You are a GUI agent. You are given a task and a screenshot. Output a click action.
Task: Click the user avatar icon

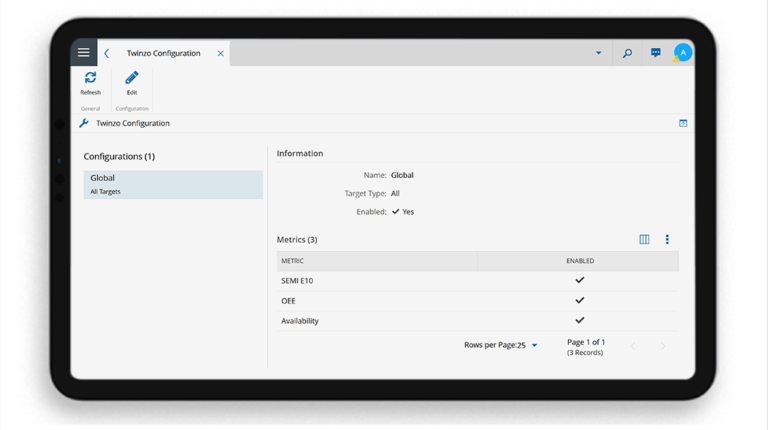(683, 53)
